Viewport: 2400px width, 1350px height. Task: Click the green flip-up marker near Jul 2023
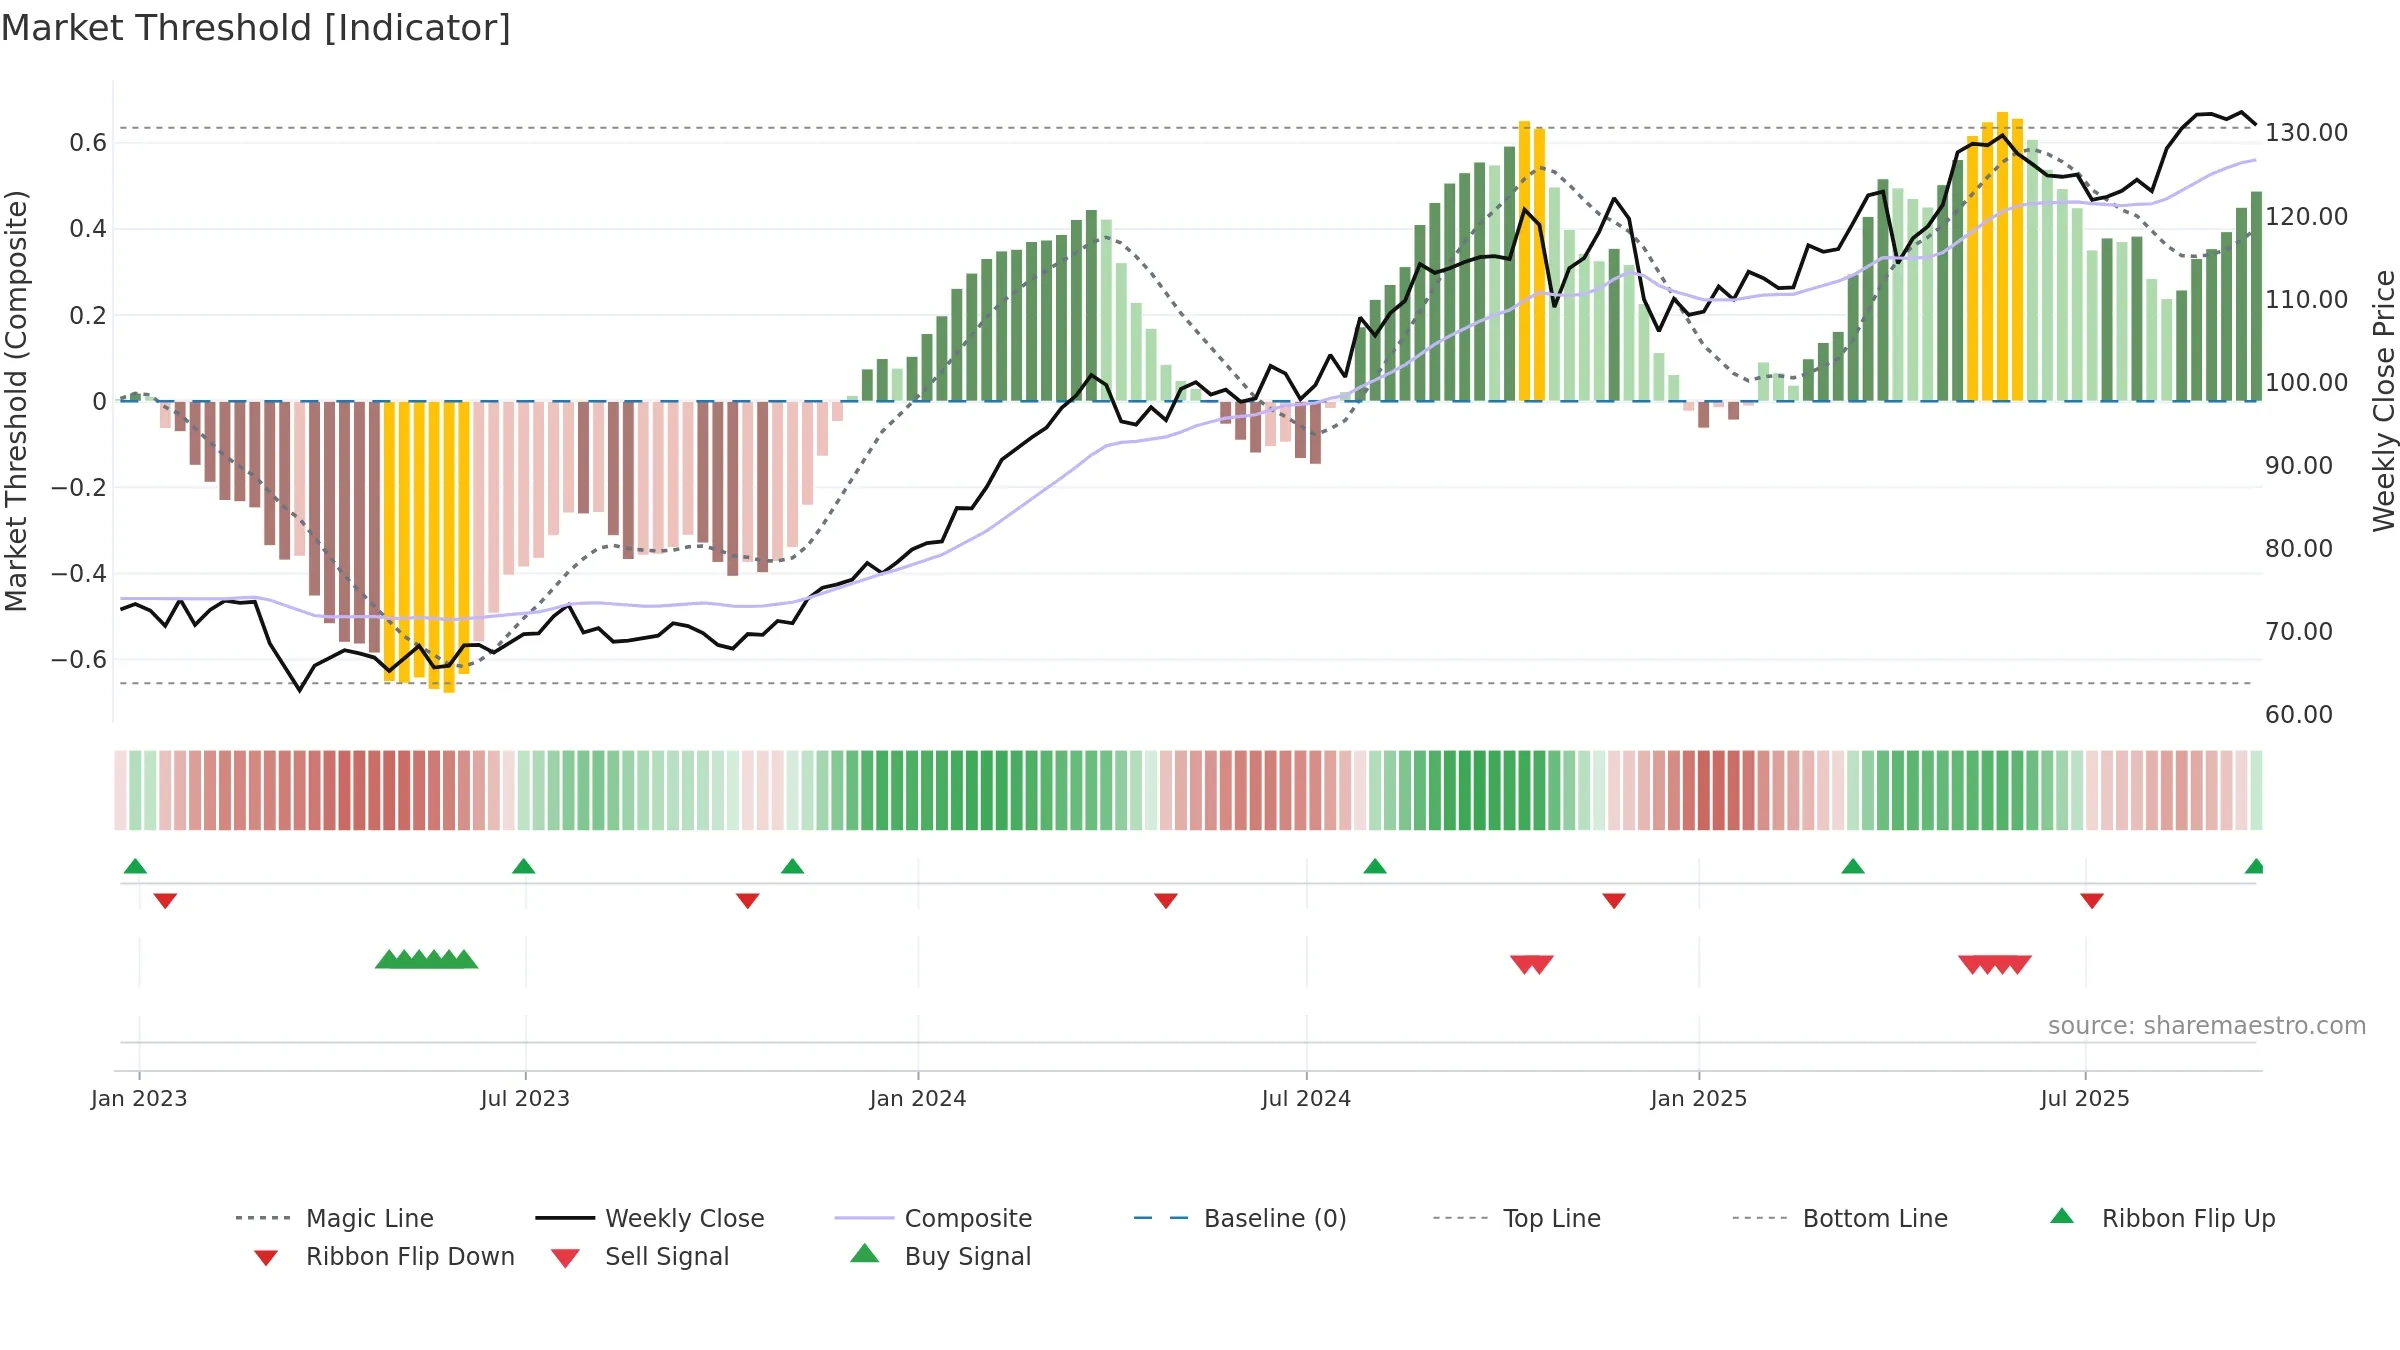523,866
